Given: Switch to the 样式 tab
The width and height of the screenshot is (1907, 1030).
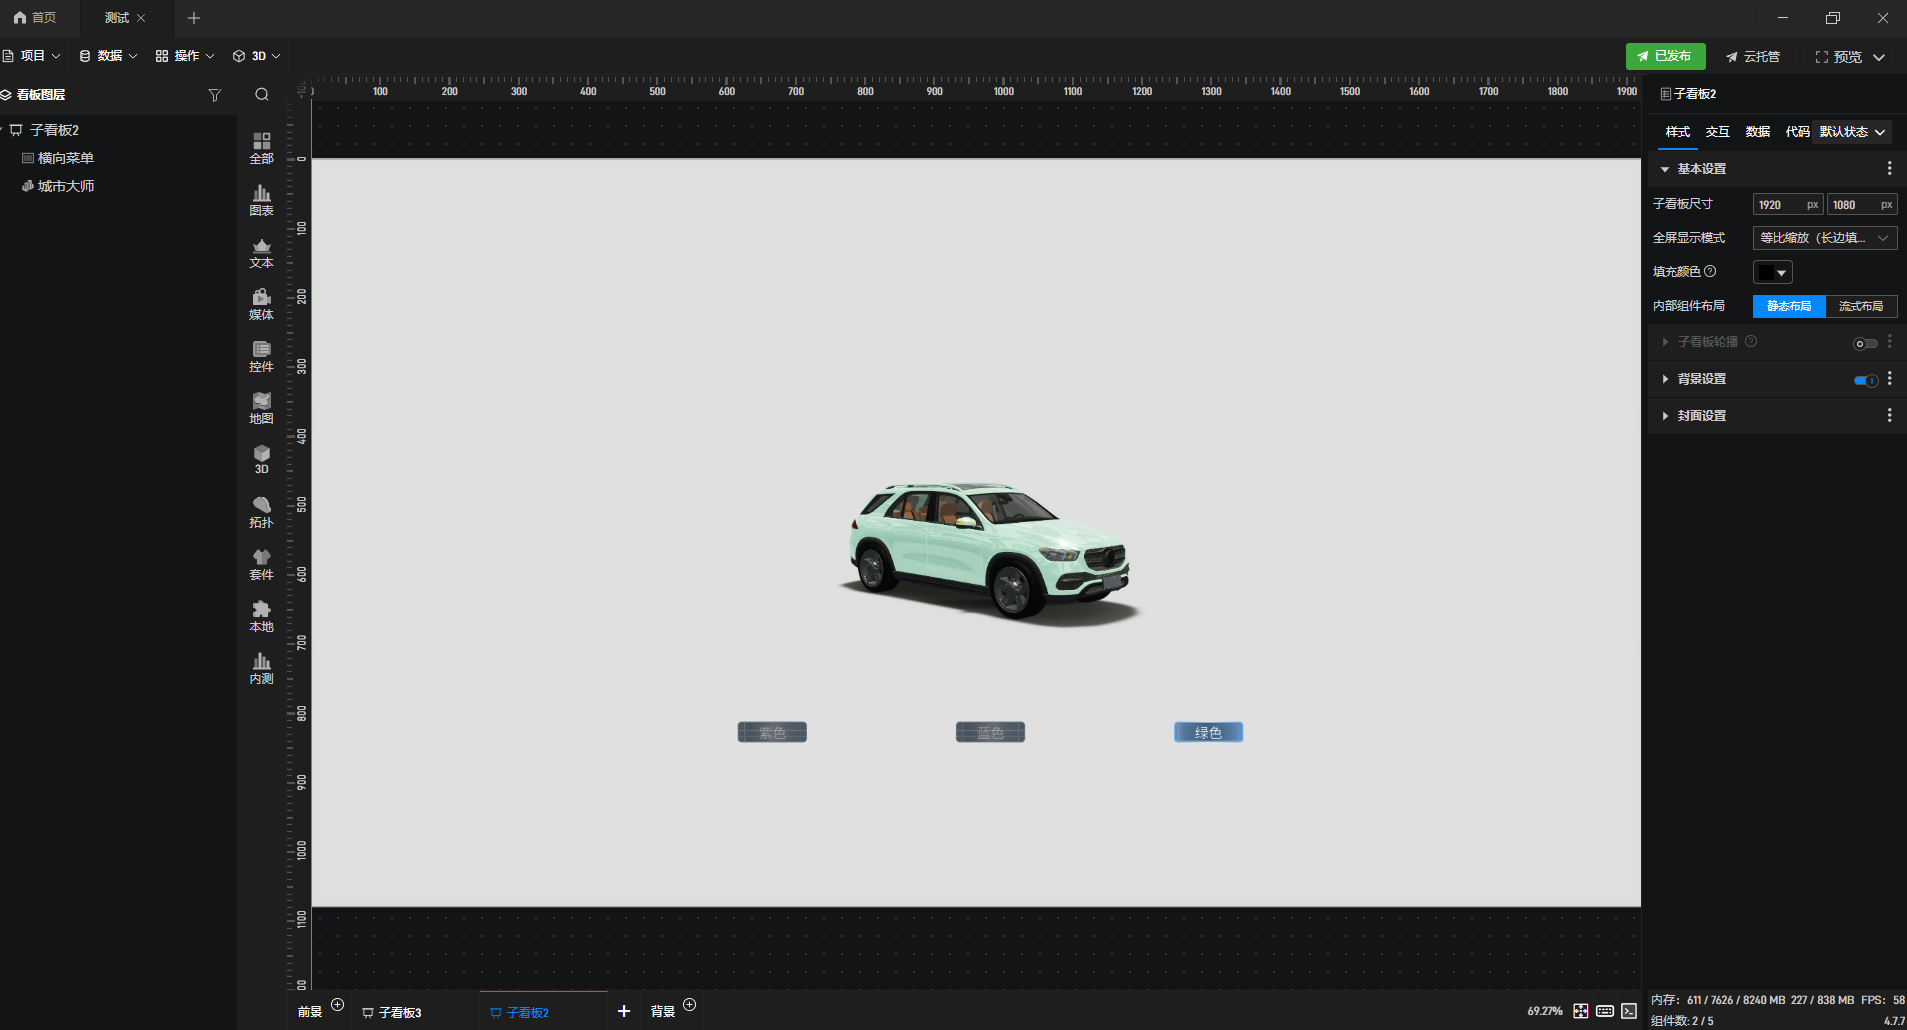Looking at the screenshot, I should point(1678,132).
